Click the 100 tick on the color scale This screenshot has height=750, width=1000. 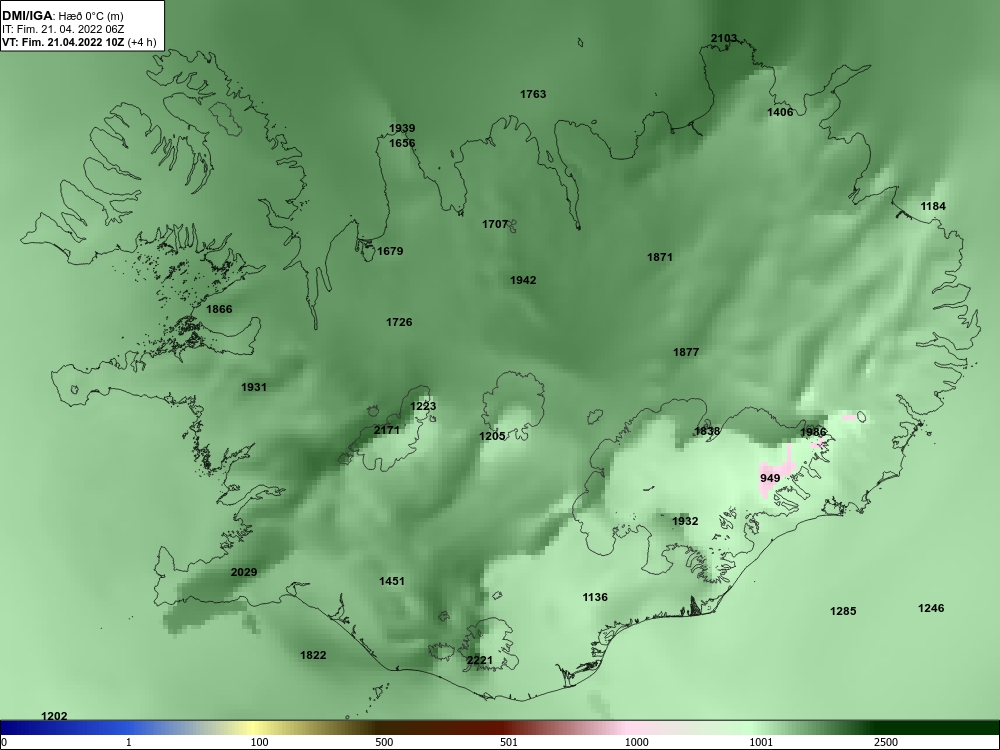click(259, 742)
